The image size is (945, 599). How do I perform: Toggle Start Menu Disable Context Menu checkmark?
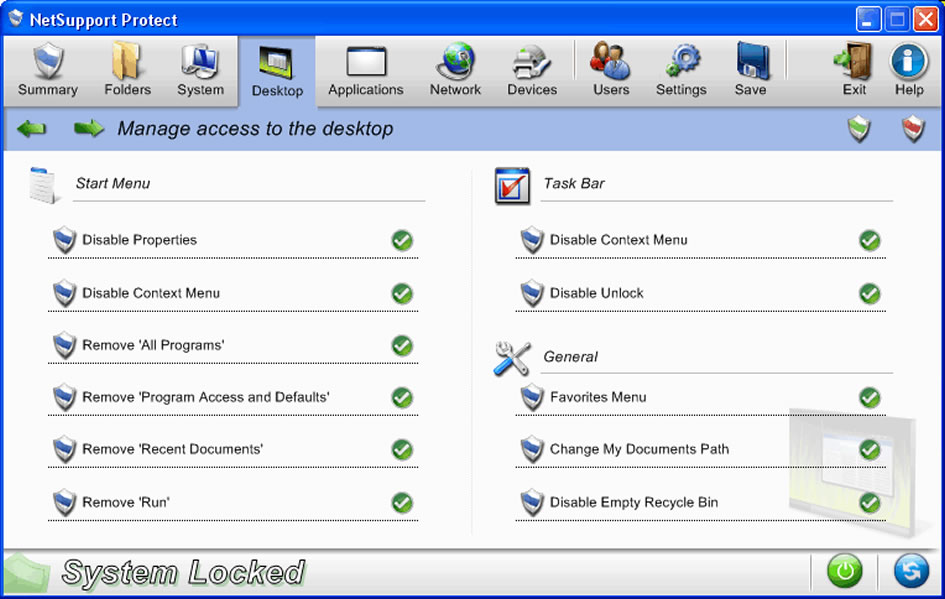click(x=402, y=293)
